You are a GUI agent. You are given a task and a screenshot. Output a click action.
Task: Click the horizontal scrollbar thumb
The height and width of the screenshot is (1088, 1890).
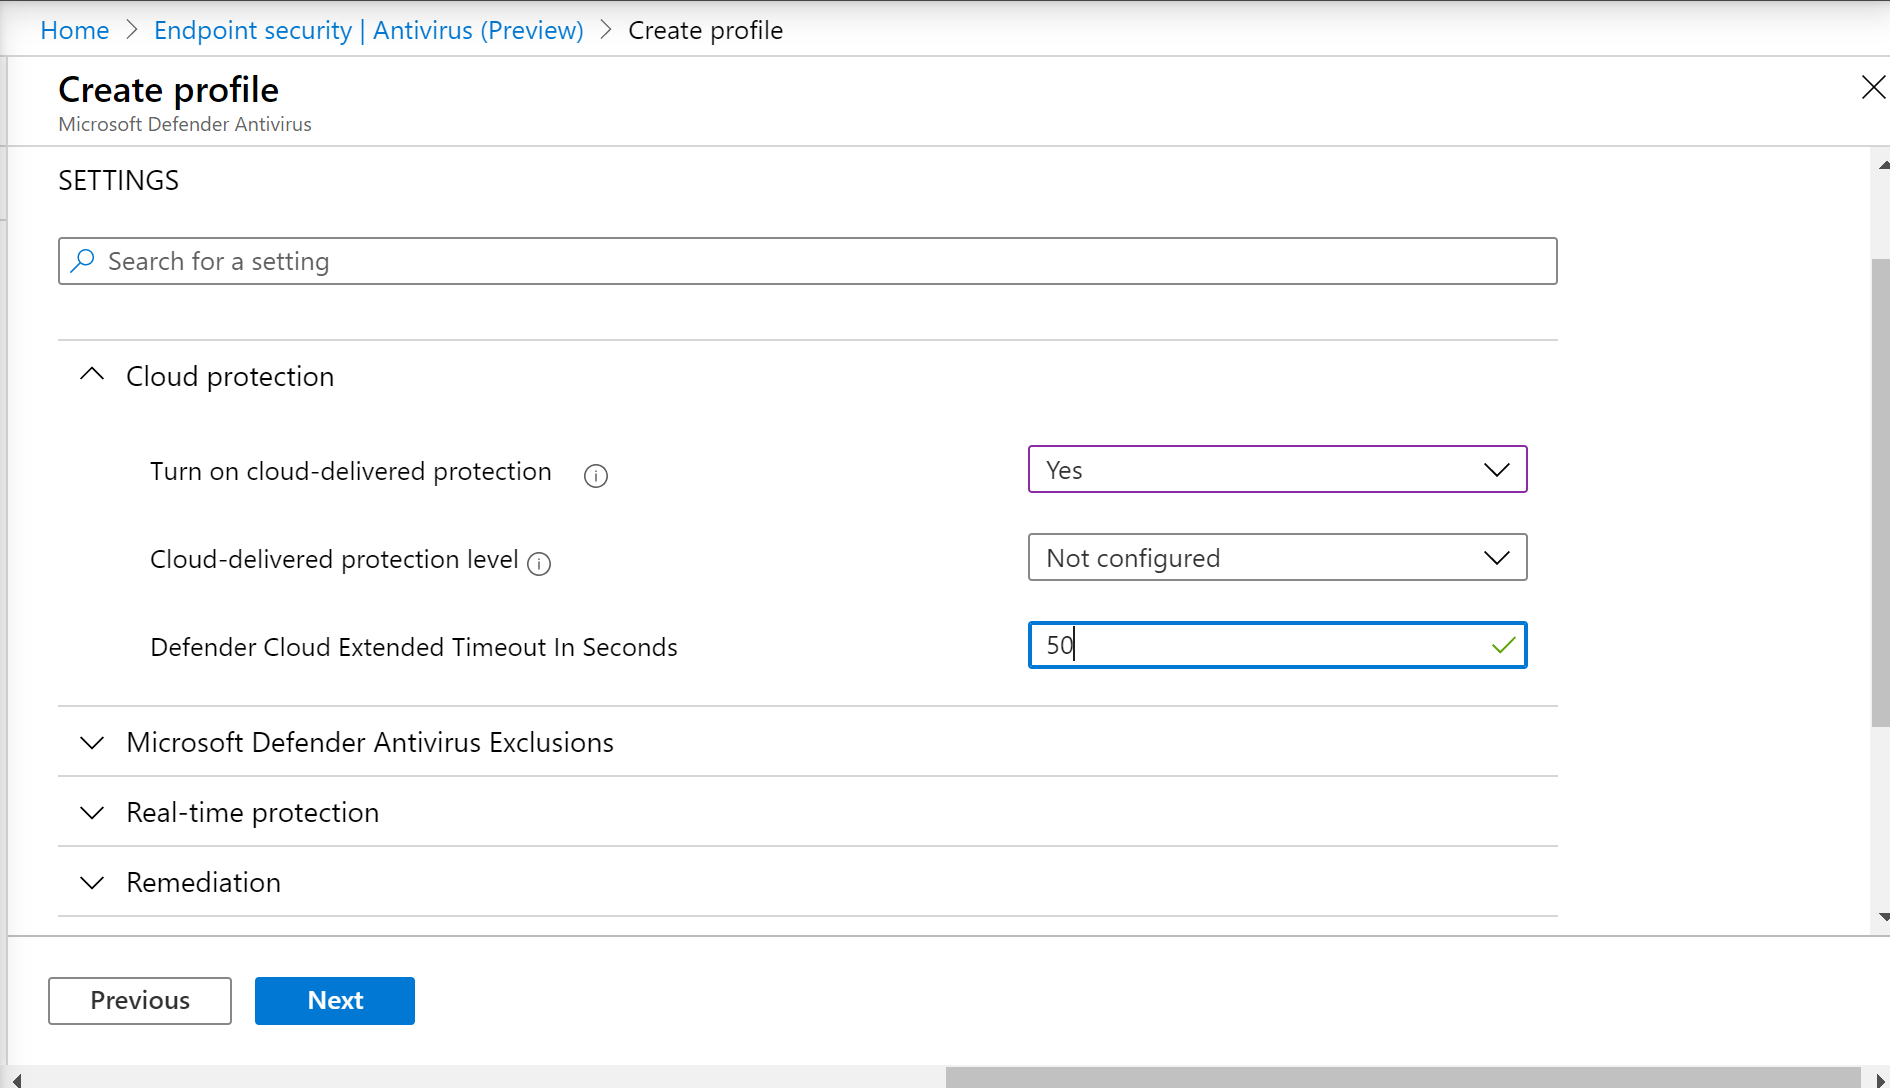[x=1400, y=1078]
